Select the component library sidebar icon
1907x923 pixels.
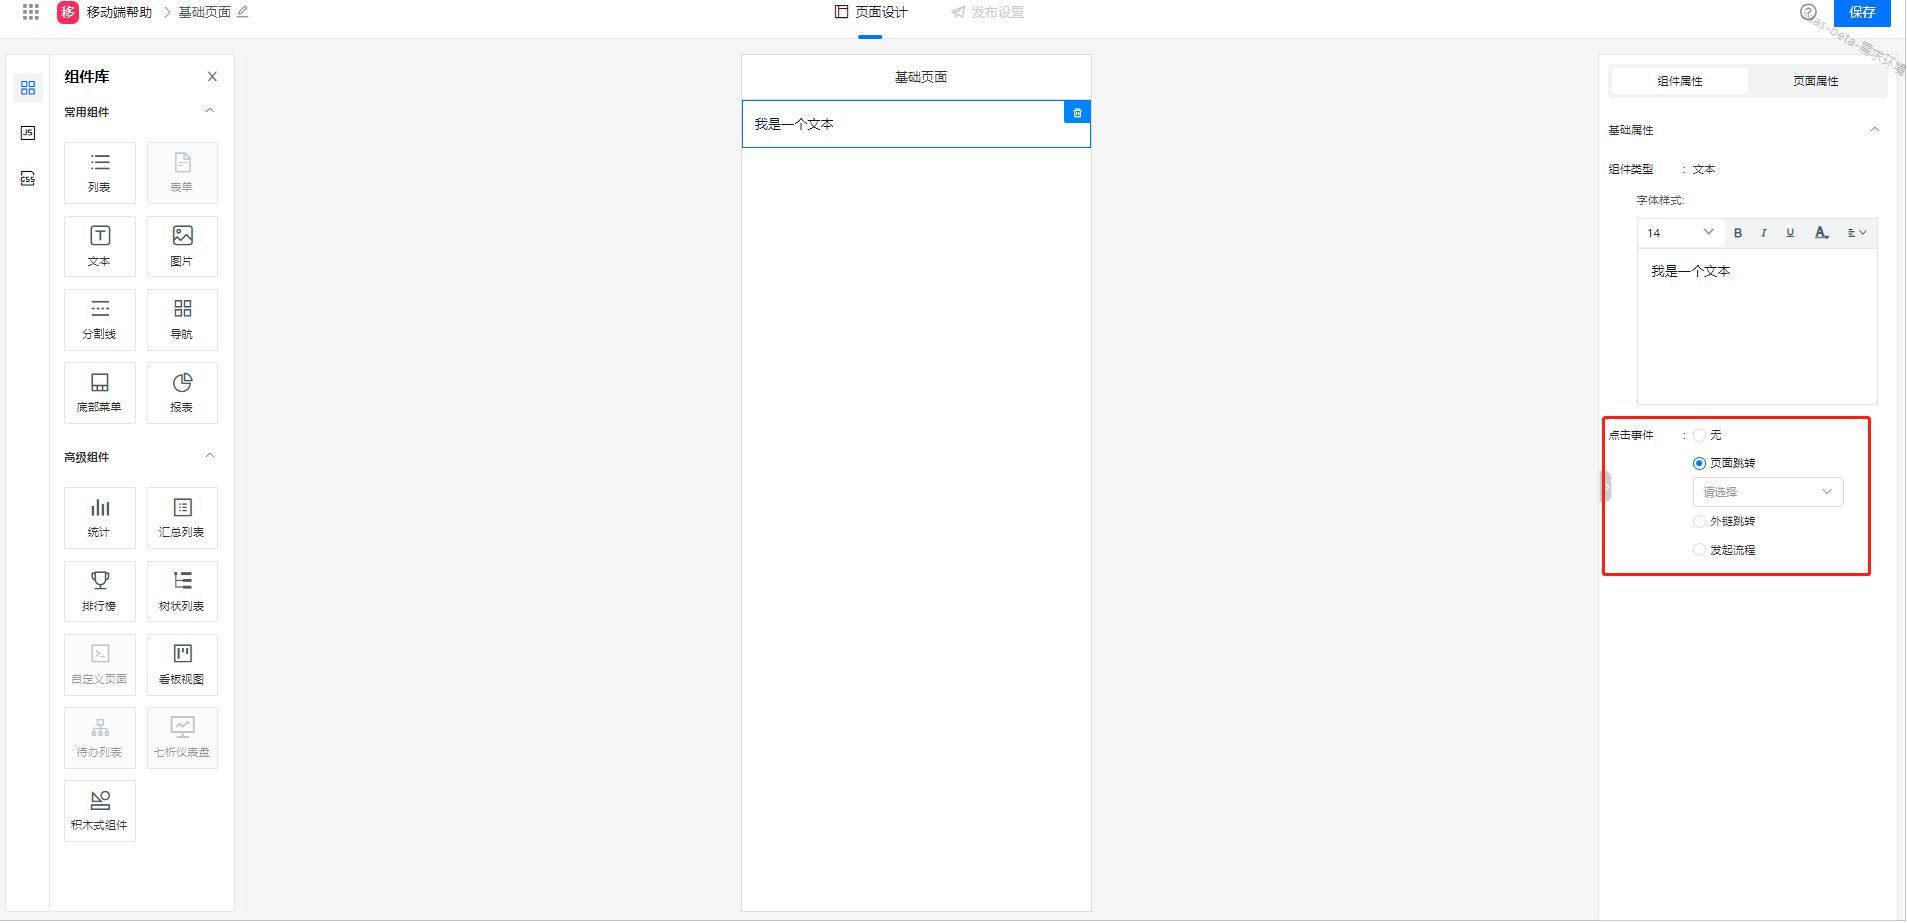coord(28,88)
